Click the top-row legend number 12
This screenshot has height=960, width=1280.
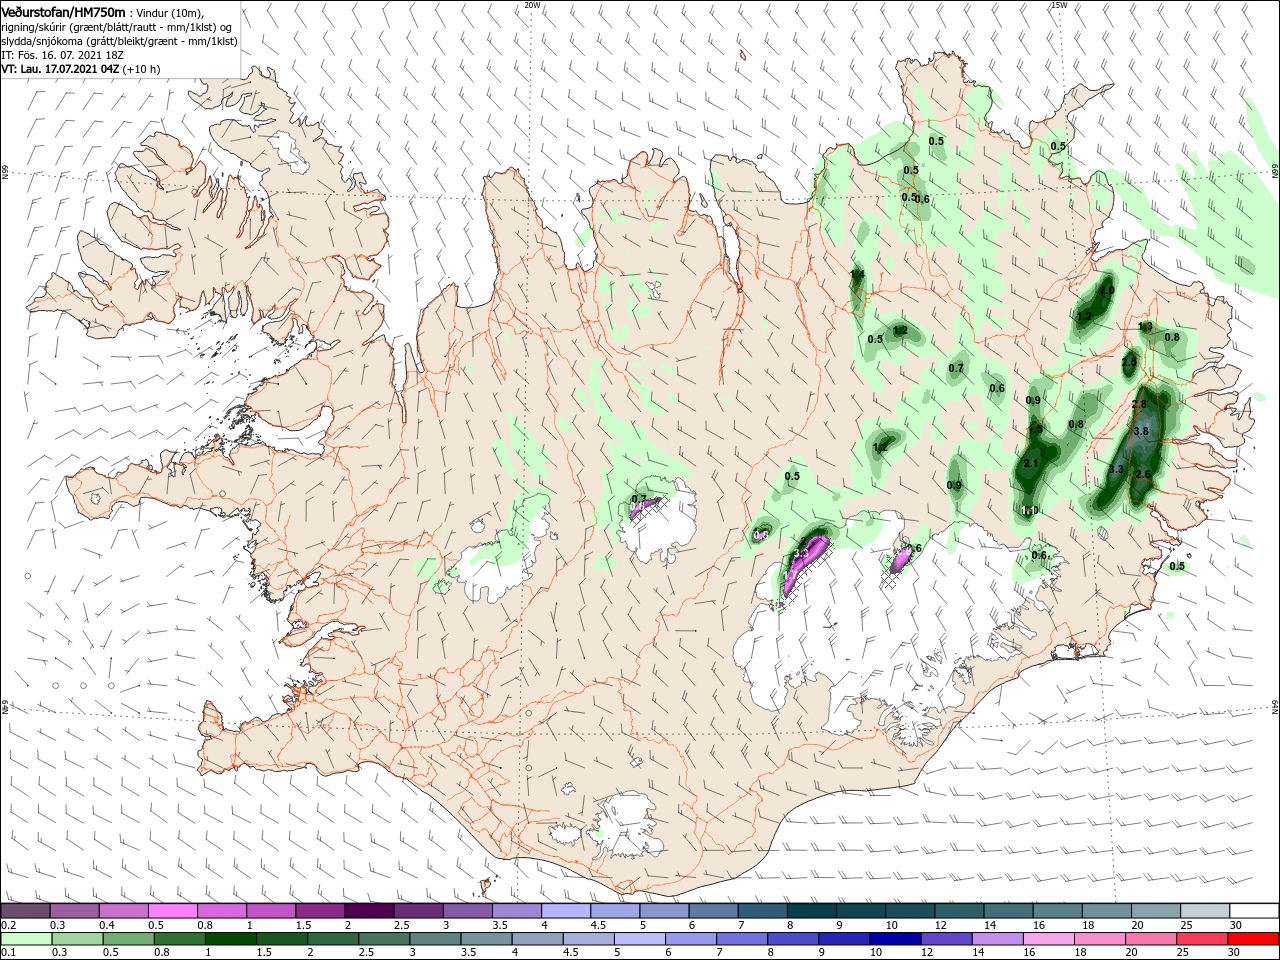[939, 926]
